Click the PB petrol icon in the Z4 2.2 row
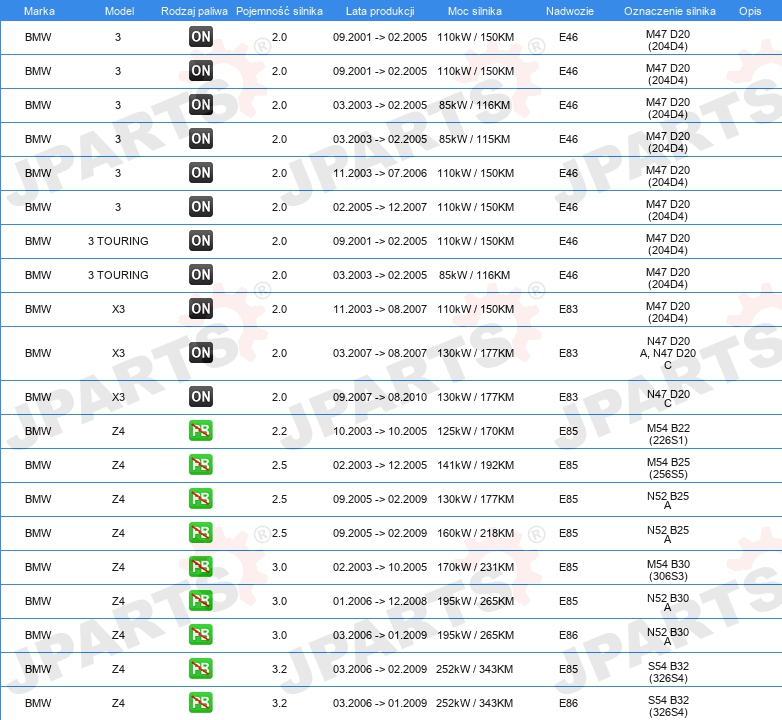 pos(201,431)
